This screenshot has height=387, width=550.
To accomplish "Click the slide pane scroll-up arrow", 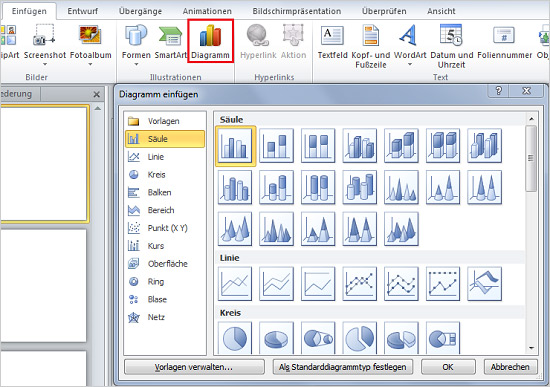I will pos(98,109).
